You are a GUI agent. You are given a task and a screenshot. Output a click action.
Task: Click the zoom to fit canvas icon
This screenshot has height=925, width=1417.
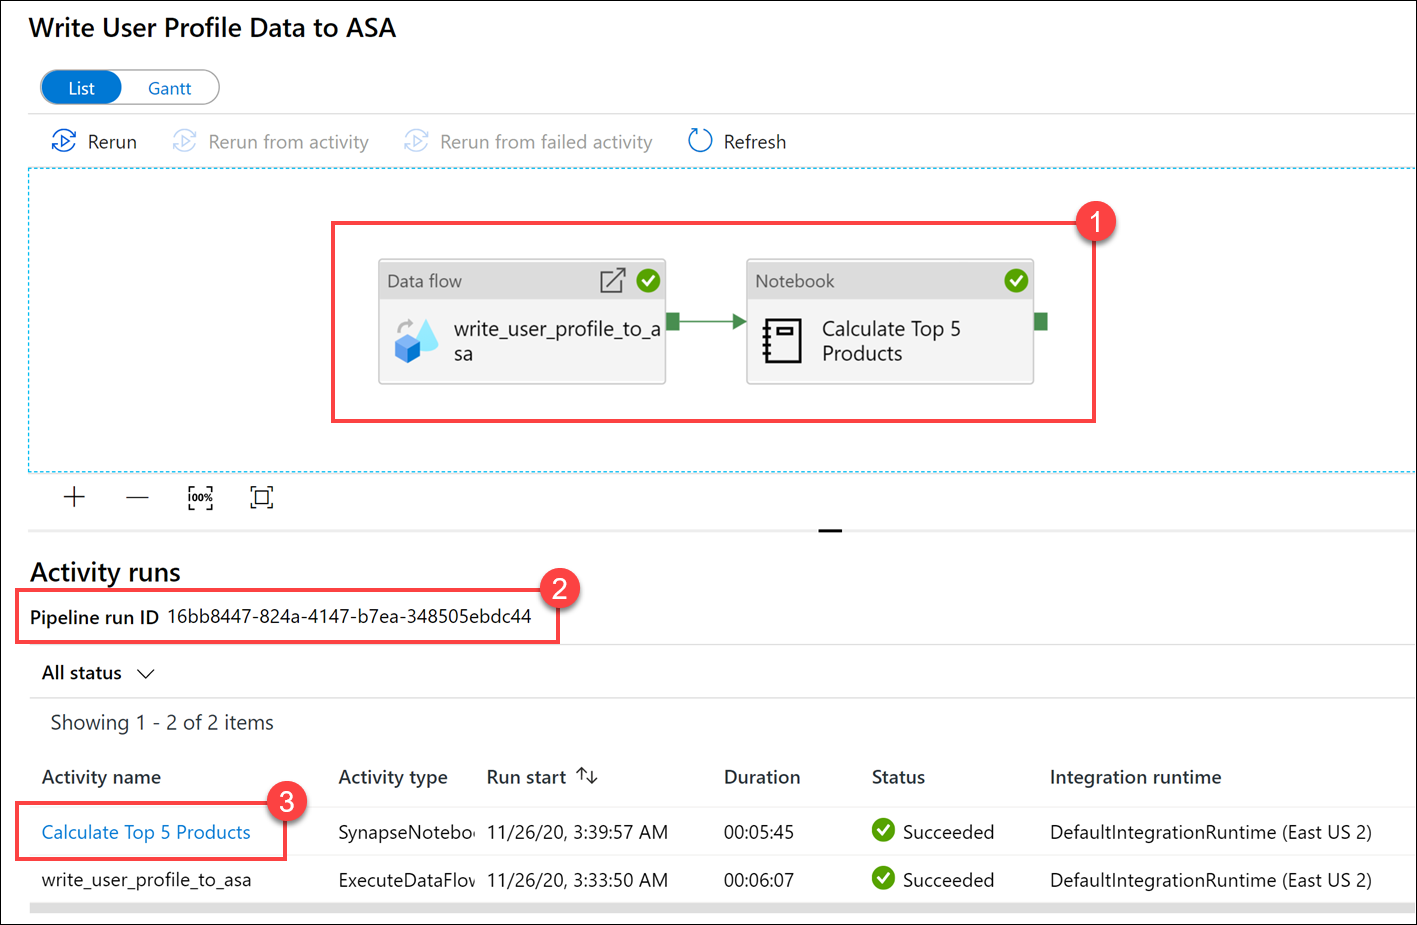pyautogui.click(x=261, y=497)
